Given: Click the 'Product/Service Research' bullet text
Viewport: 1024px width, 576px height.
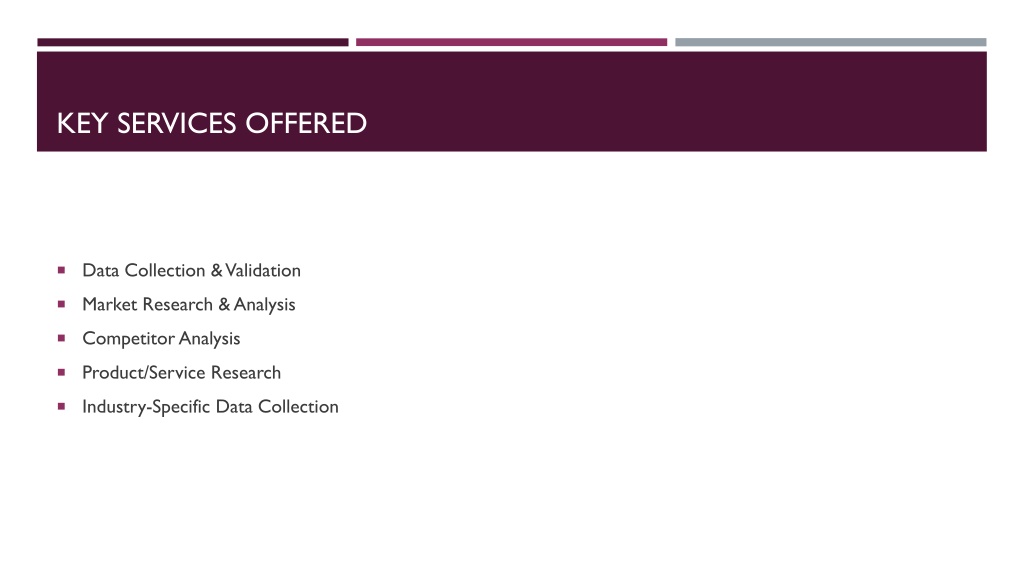Looking at the screenshot, I should pyautogui.click(x=182, y=373).
